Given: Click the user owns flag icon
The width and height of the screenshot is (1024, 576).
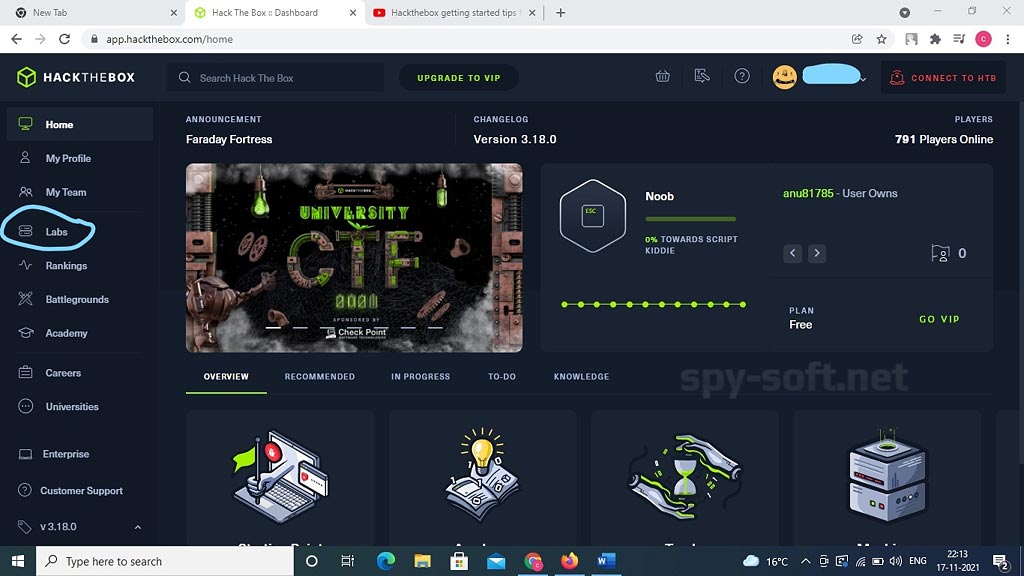Looking at the screenshot, I should (940, 253).
